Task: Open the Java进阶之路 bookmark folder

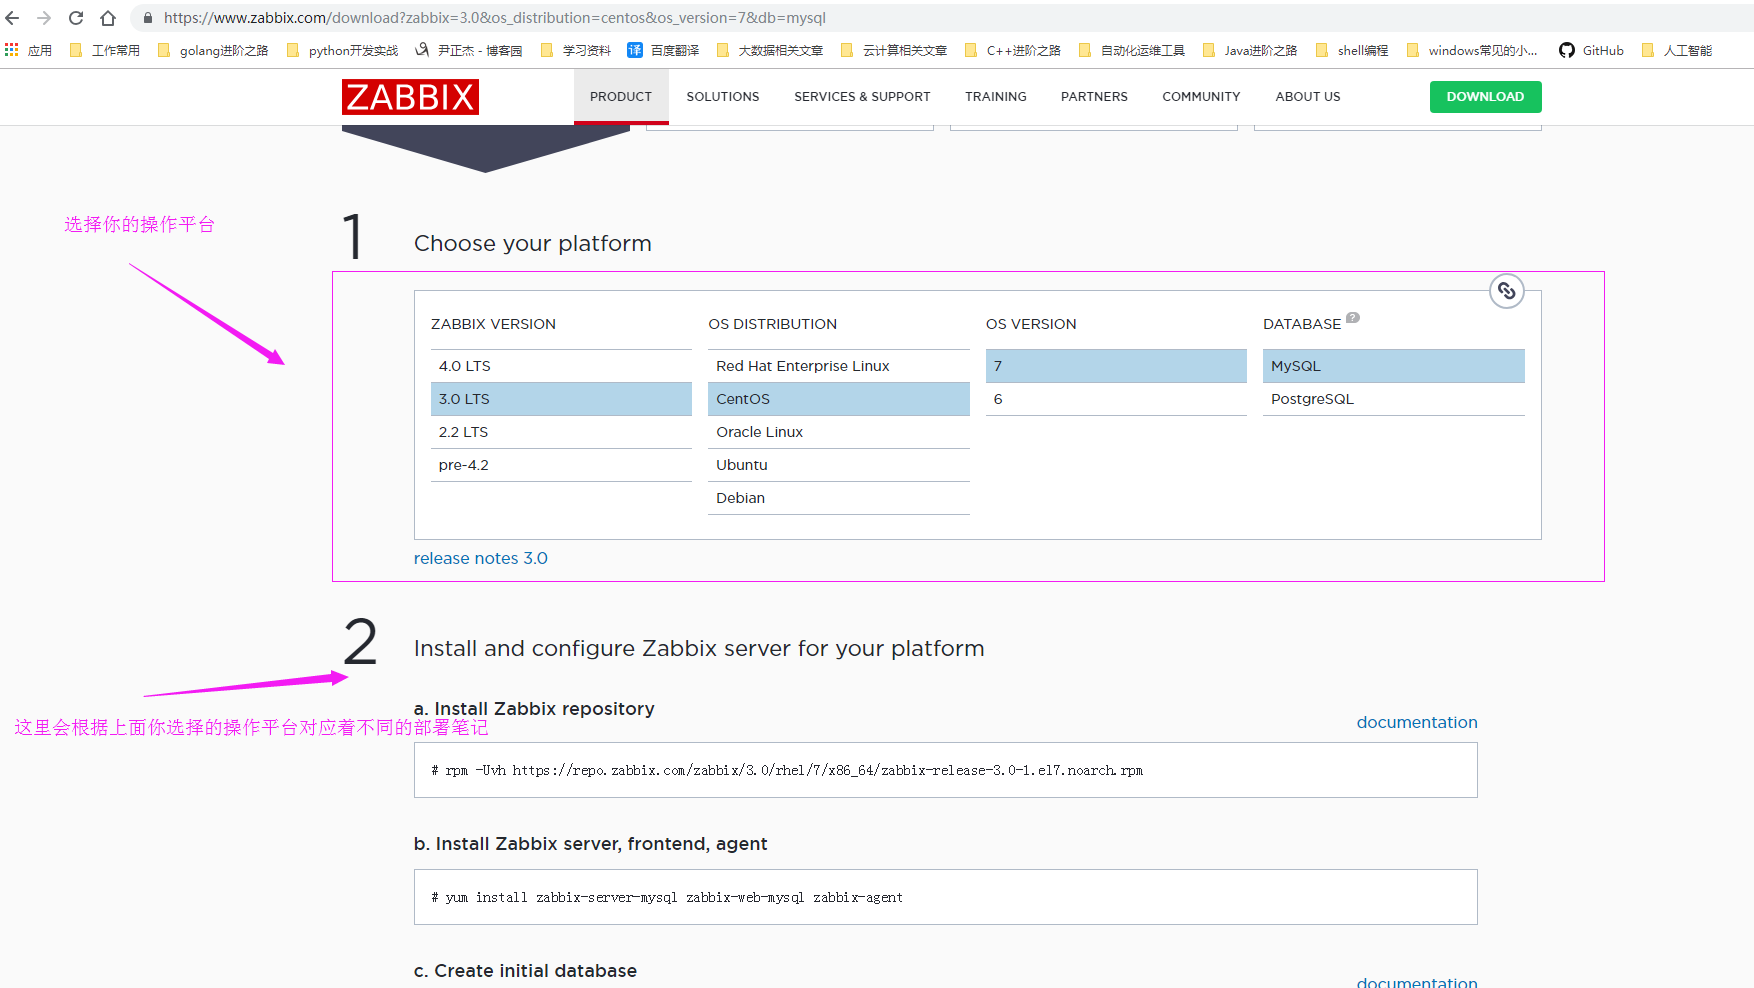Action: click(x=1250, y=50)
